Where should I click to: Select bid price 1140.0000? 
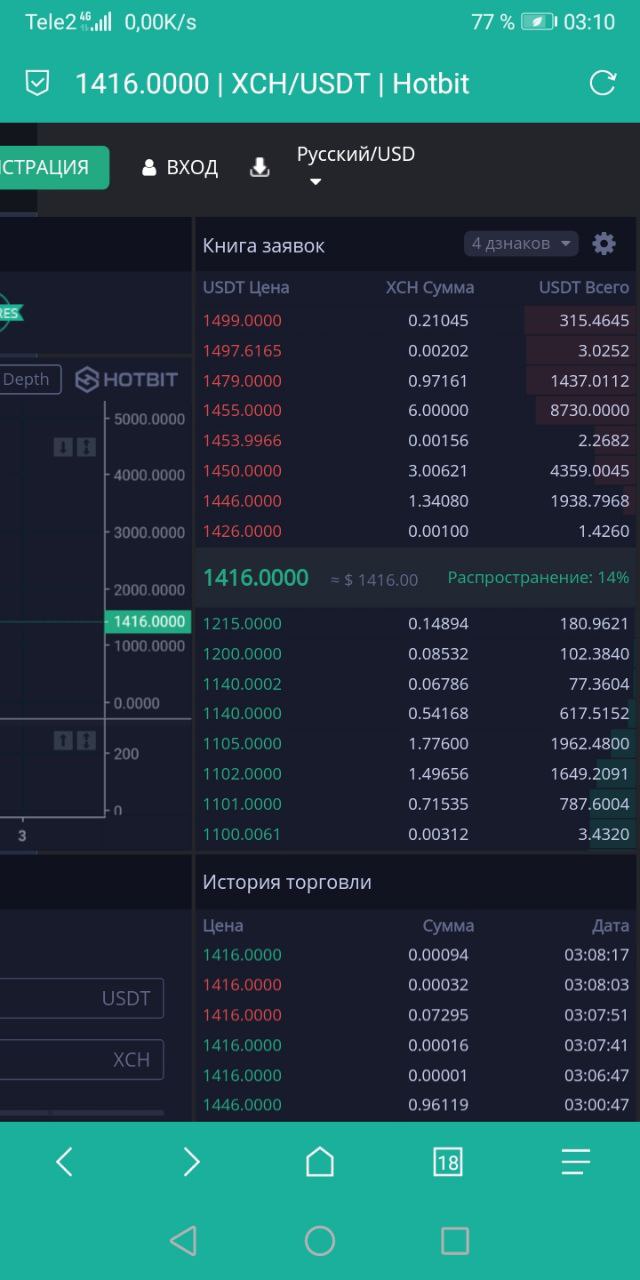pyautogui.click(x=242, y=714)
